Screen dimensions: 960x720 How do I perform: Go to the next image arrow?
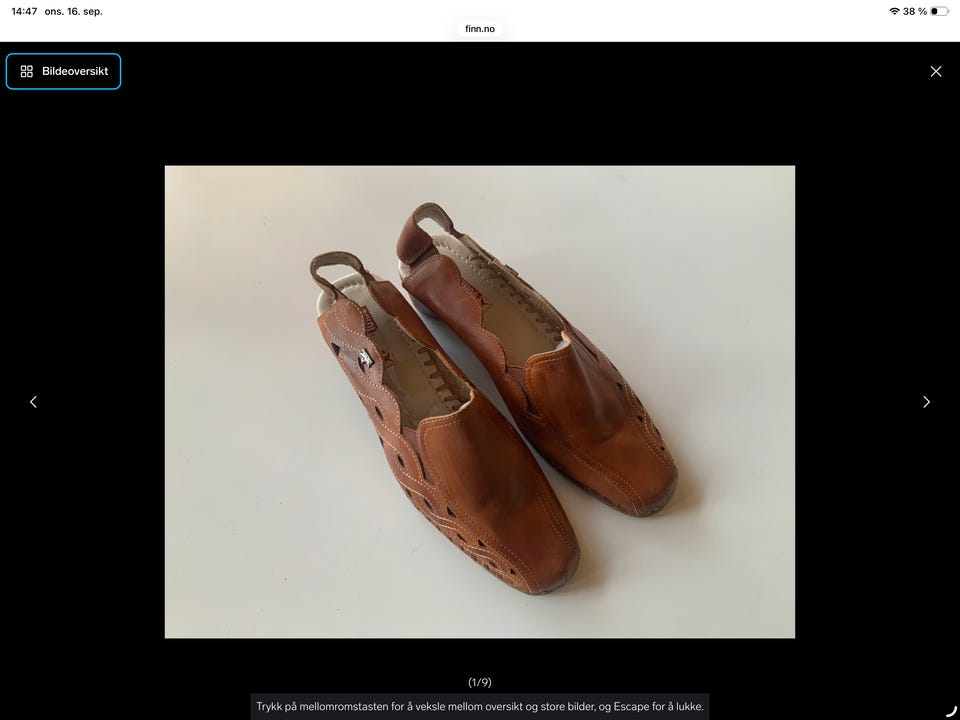point(926,402)
